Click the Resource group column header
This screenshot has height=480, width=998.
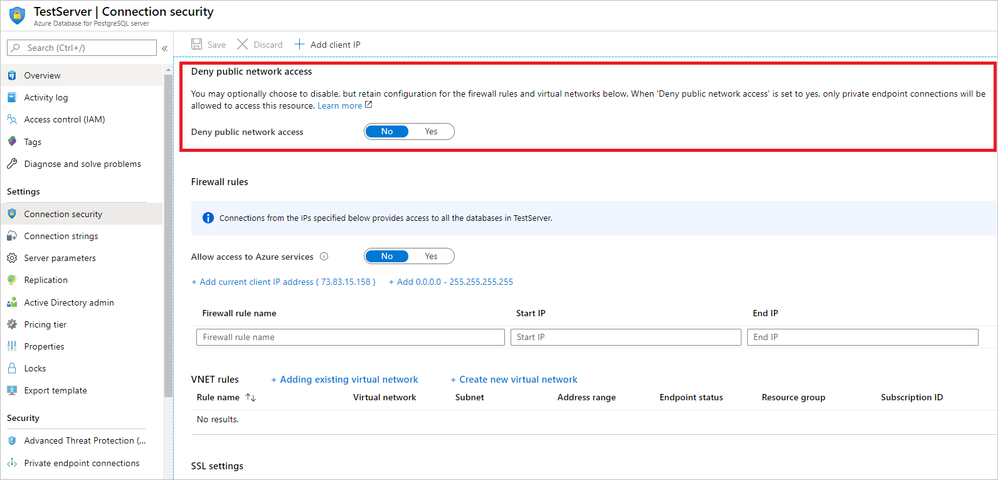793,397
